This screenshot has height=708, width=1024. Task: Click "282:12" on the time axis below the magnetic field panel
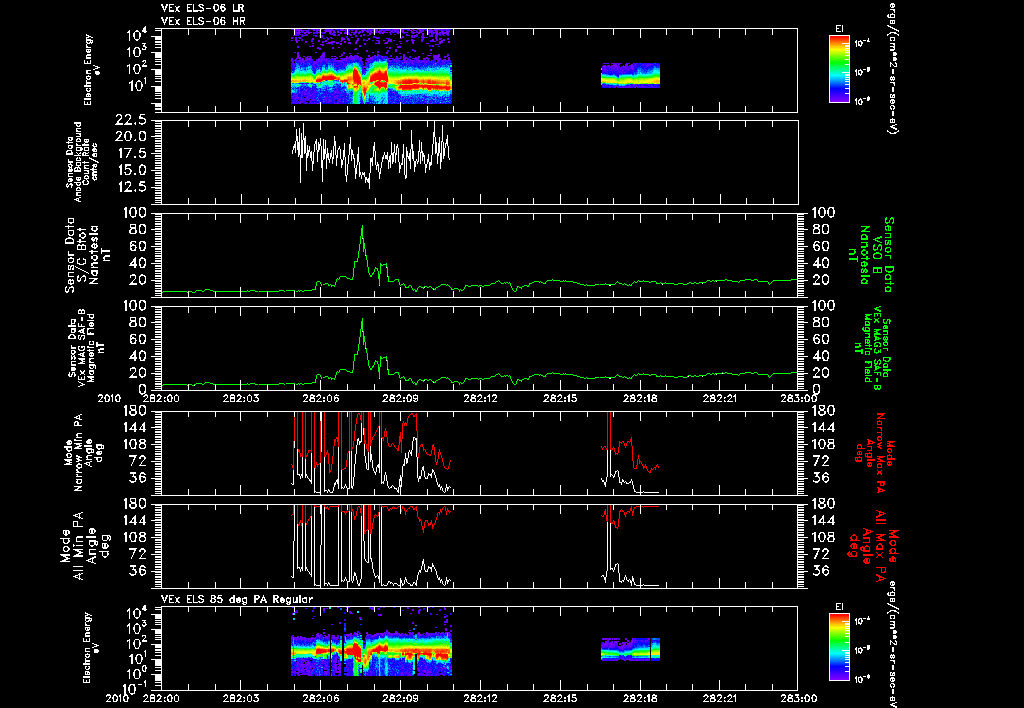[481, 398]
